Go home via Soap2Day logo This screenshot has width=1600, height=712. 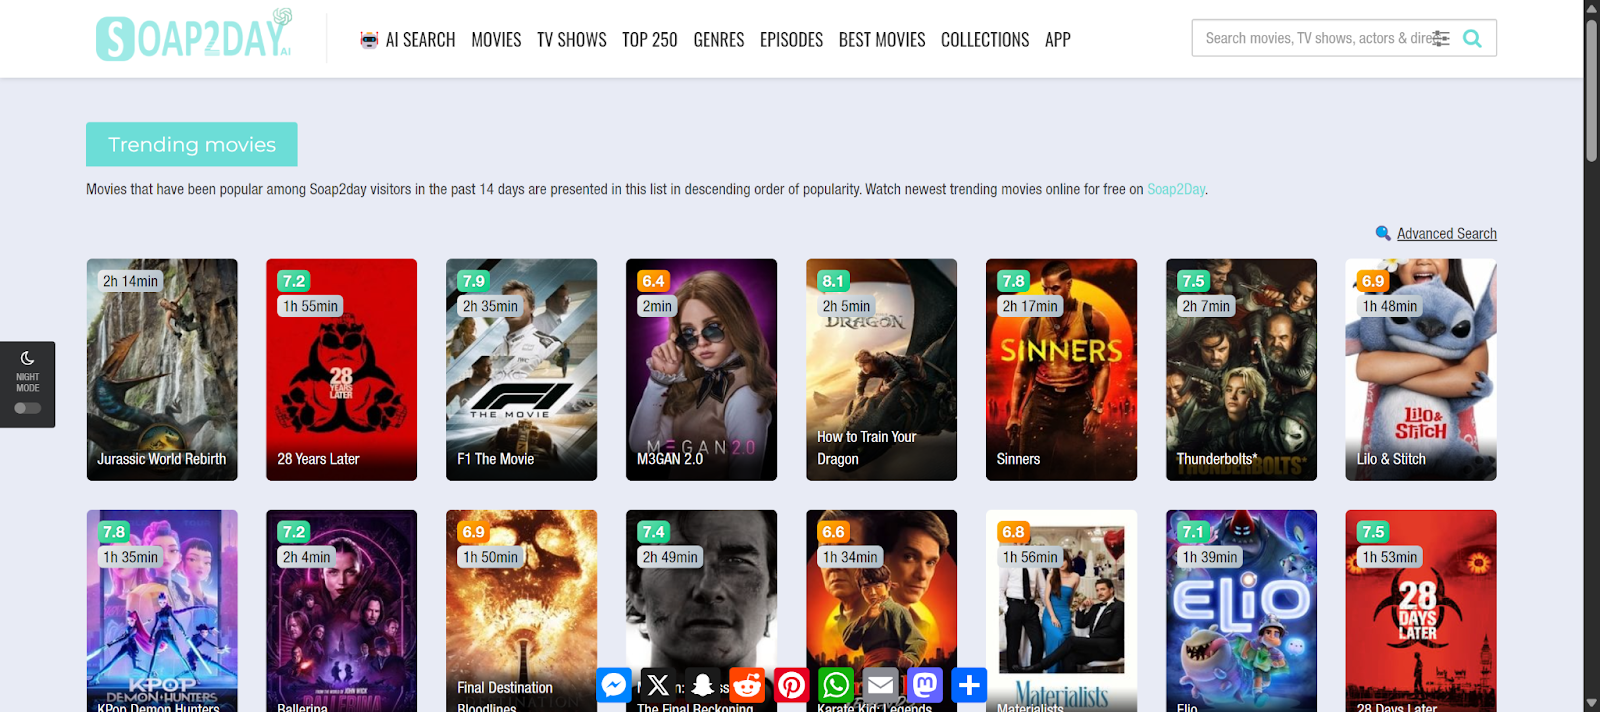194,36
